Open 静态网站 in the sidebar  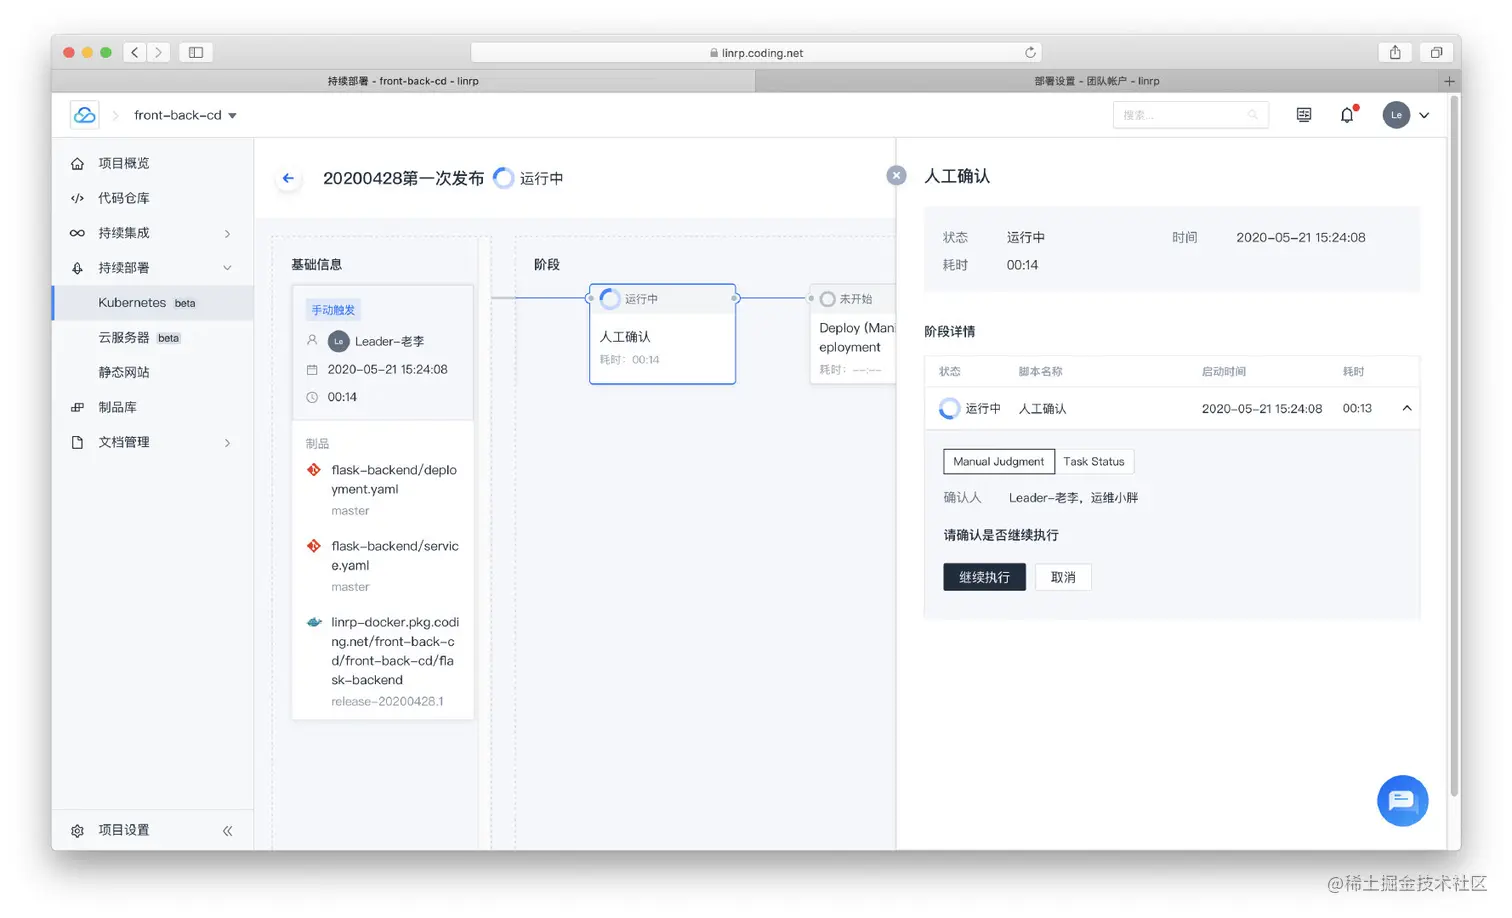pos(123,372)
